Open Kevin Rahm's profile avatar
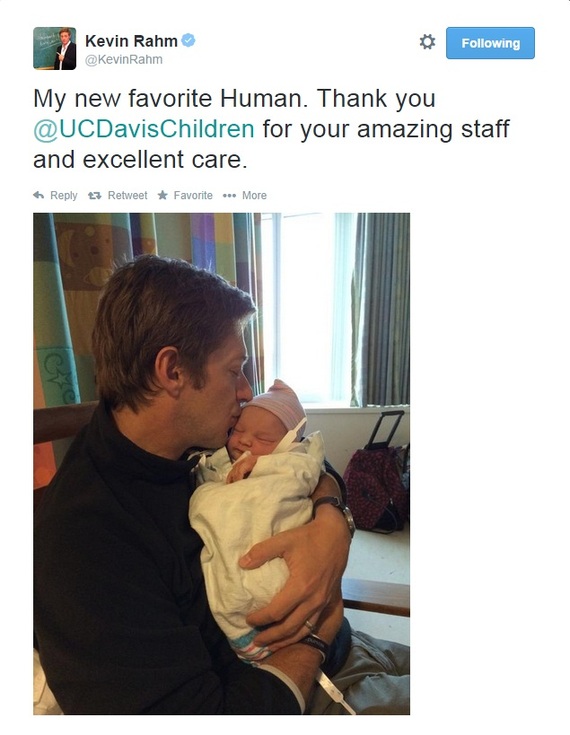The image size is (570, 735). pos(54,48)
